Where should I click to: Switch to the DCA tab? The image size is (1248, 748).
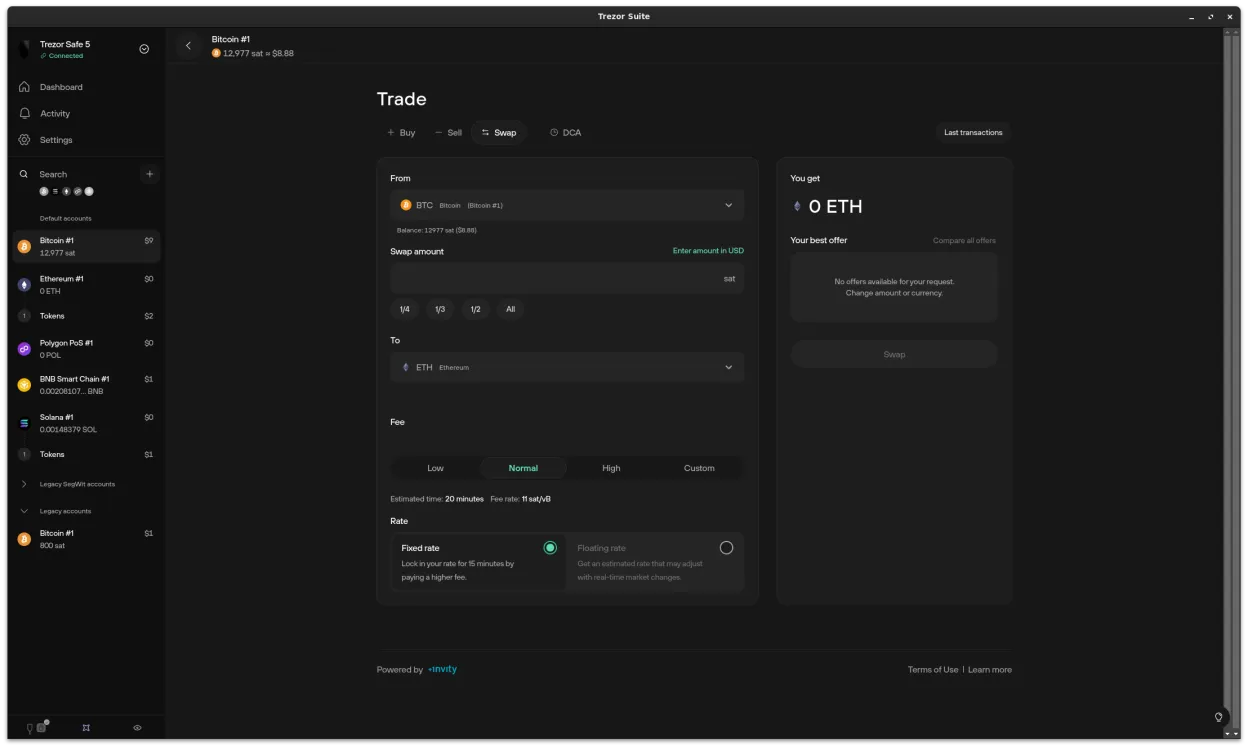[x=565, y=132]
